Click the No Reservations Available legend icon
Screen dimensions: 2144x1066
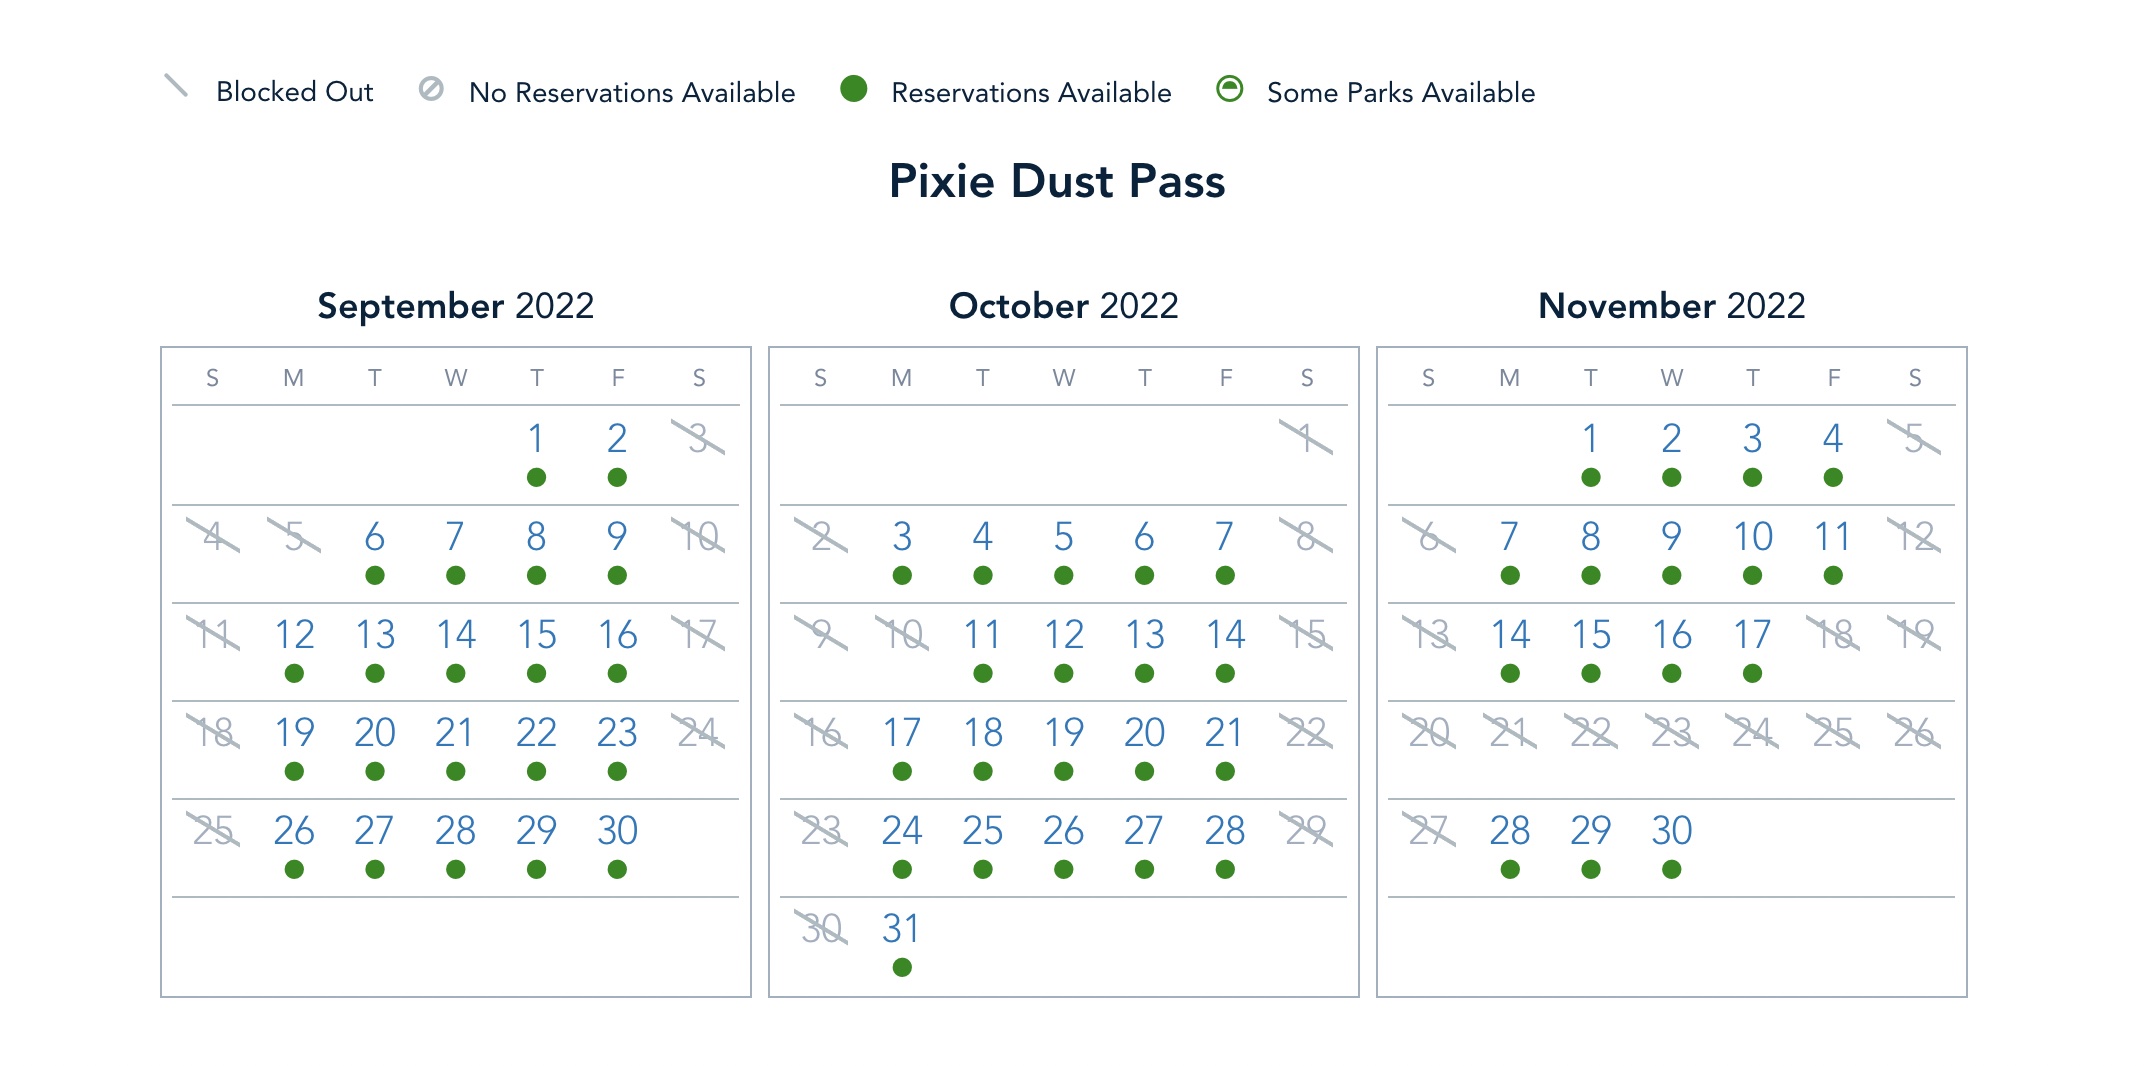pyautogui.click(x=431, y=89)
